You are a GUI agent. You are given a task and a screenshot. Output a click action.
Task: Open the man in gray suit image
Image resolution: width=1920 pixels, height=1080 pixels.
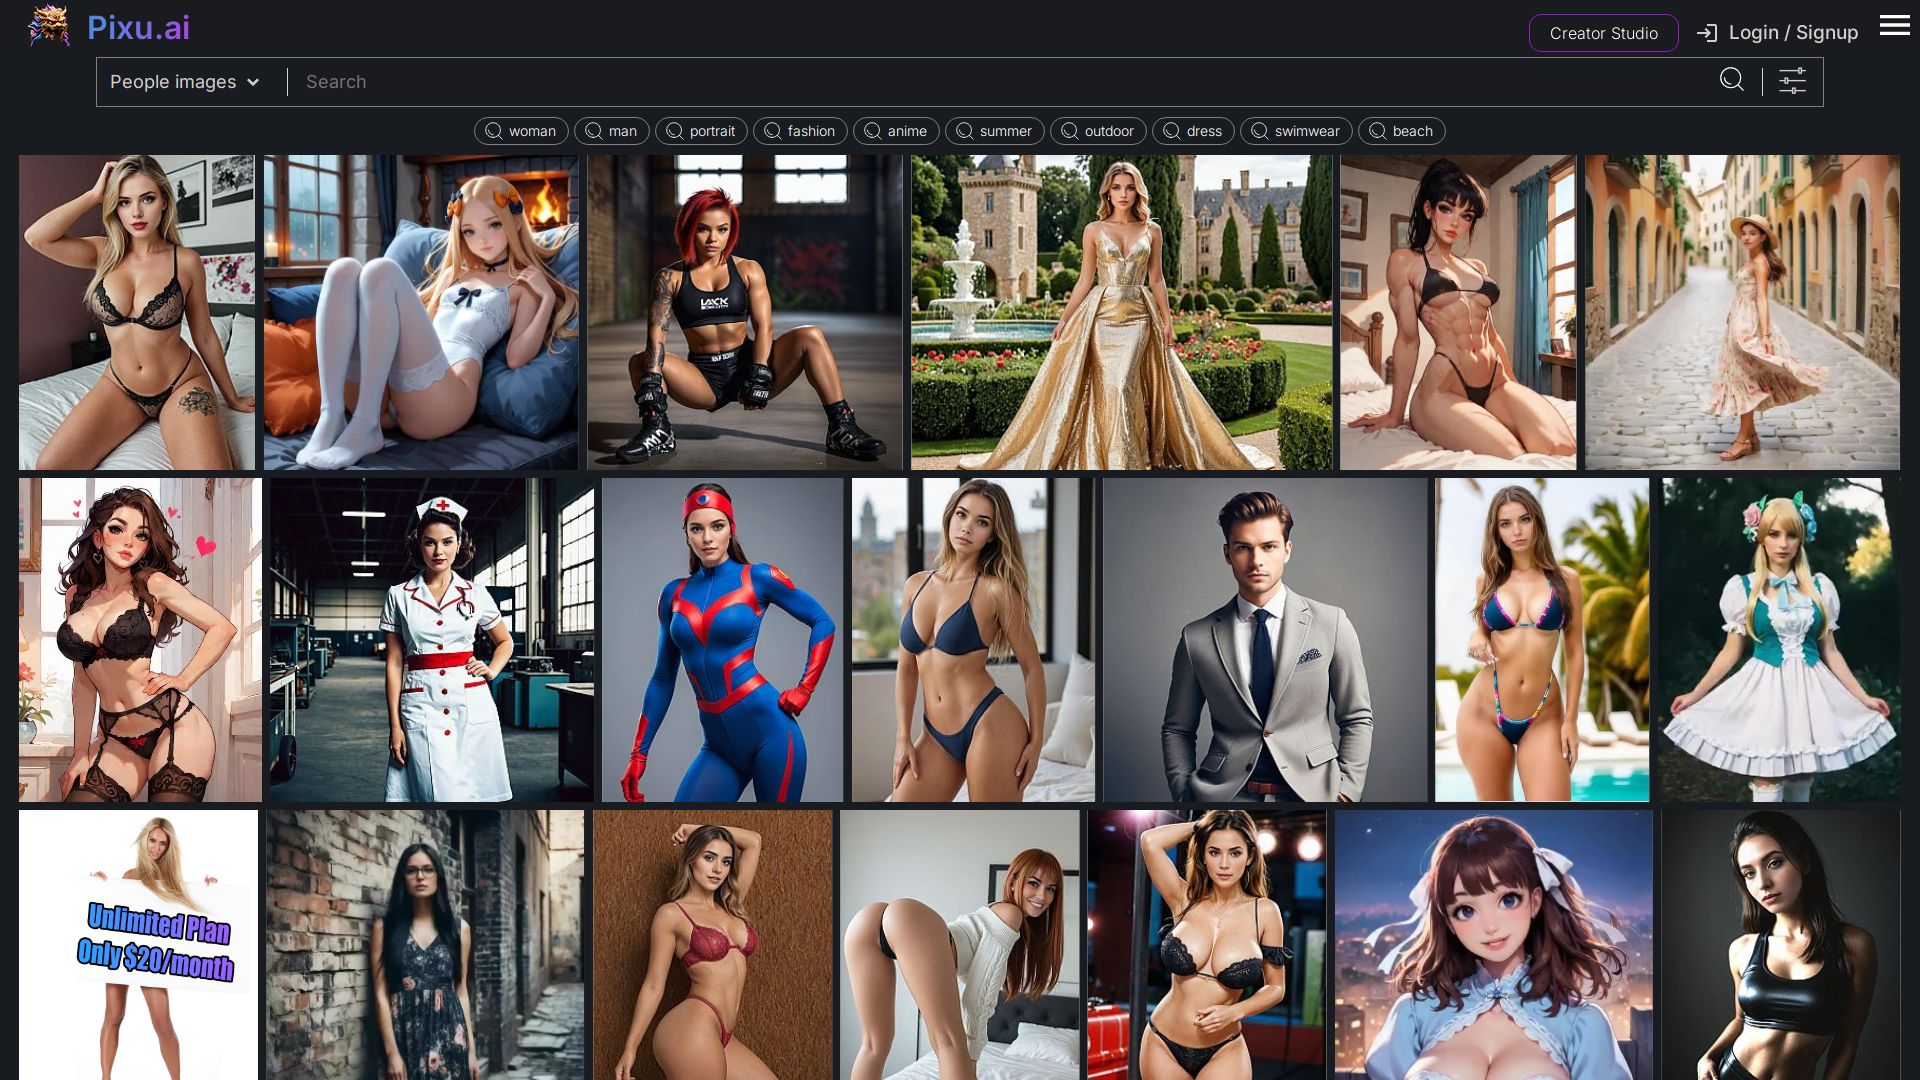(x=1264, y=640)
